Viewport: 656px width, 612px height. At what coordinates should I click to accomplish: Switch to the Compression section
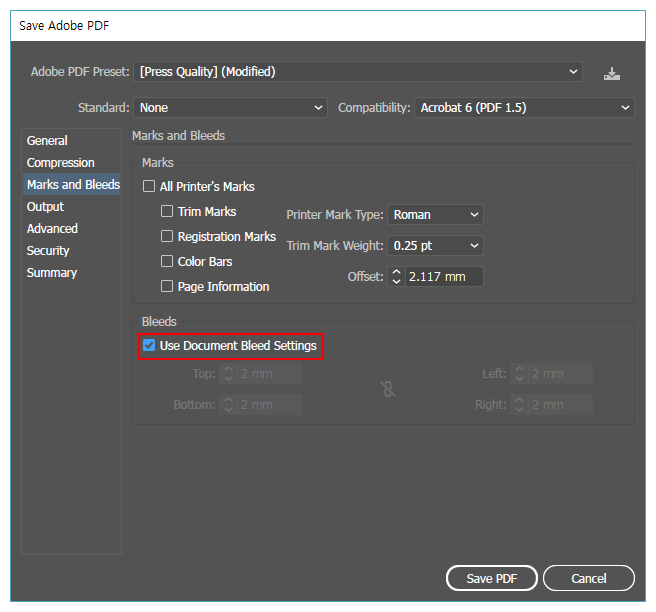pos(72,163)
